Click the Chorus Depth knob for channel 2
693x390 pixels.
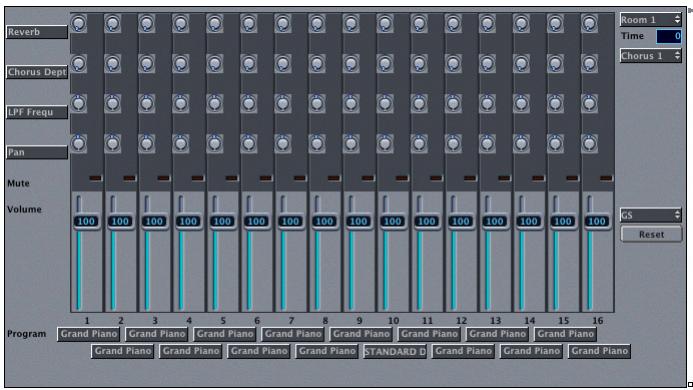pos(113,64)
